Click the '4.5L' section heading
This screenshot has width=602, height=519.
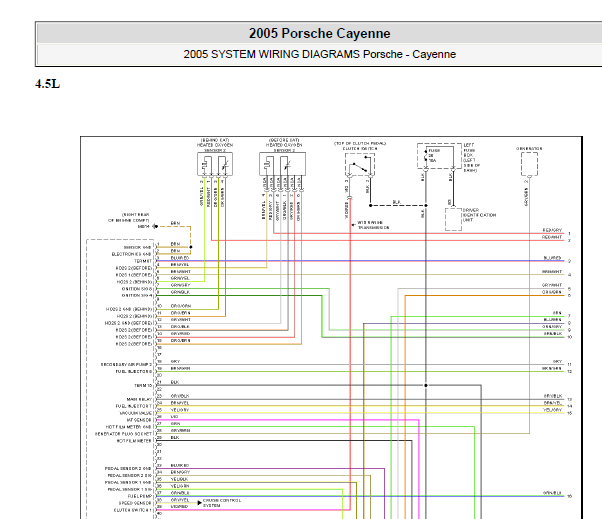click(48, 84)
